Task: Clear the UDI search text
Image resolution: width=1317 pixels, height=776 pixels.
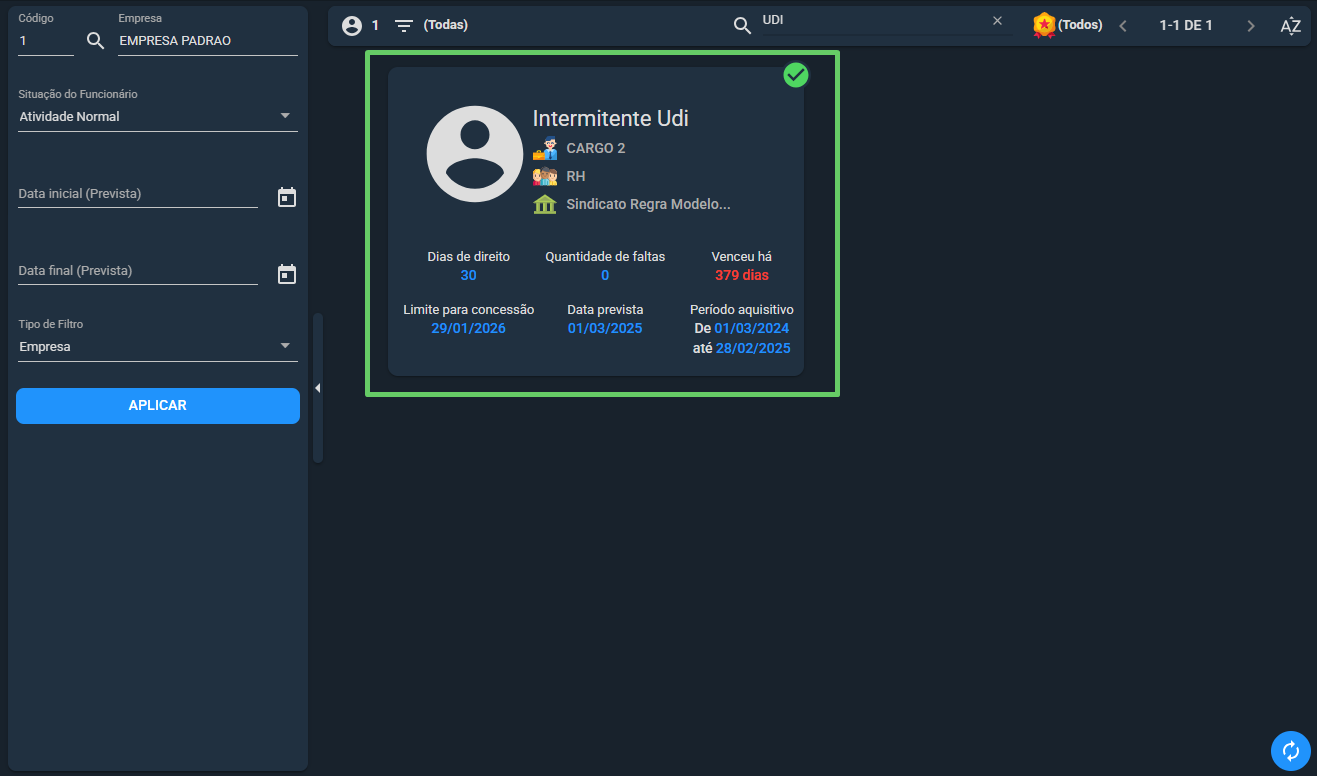Action: coord(997,21)
